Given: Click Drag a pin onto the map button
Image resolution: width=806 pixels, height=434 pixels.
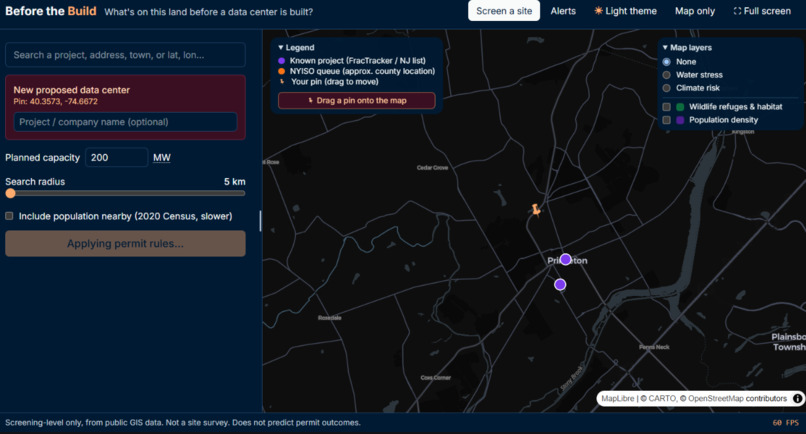Looking at the screenshot, I should coord(357,100).
